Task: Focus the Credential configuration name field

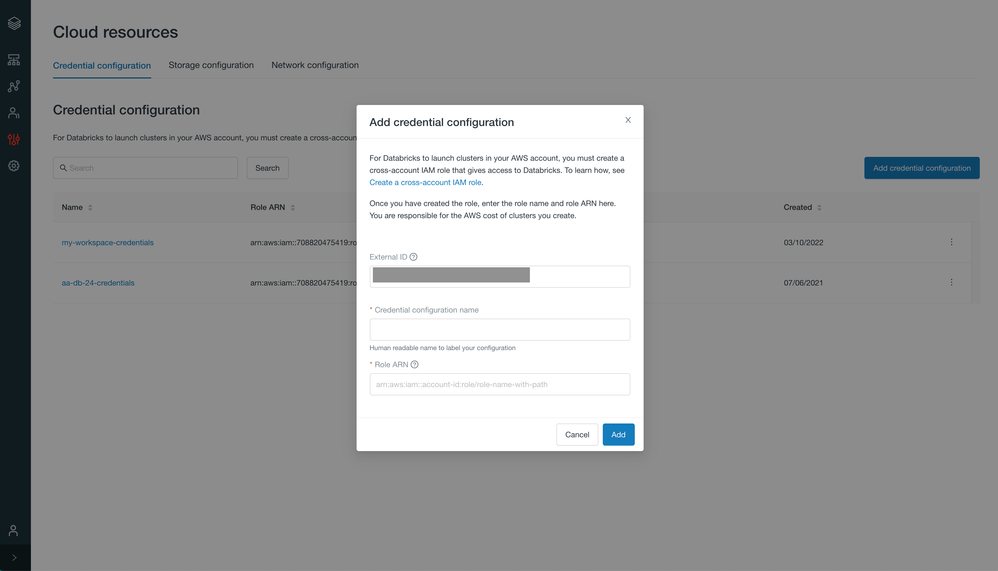Action: 499,330
